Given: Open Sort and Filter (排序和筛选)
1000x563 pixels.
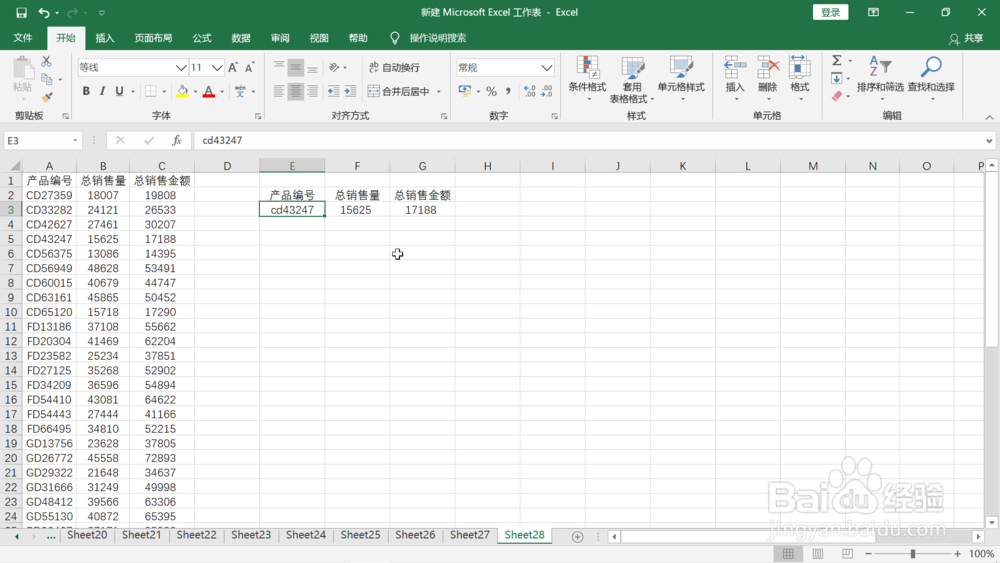Looking at the screenshot, I should pyautogui.click(x=880, y=78).
